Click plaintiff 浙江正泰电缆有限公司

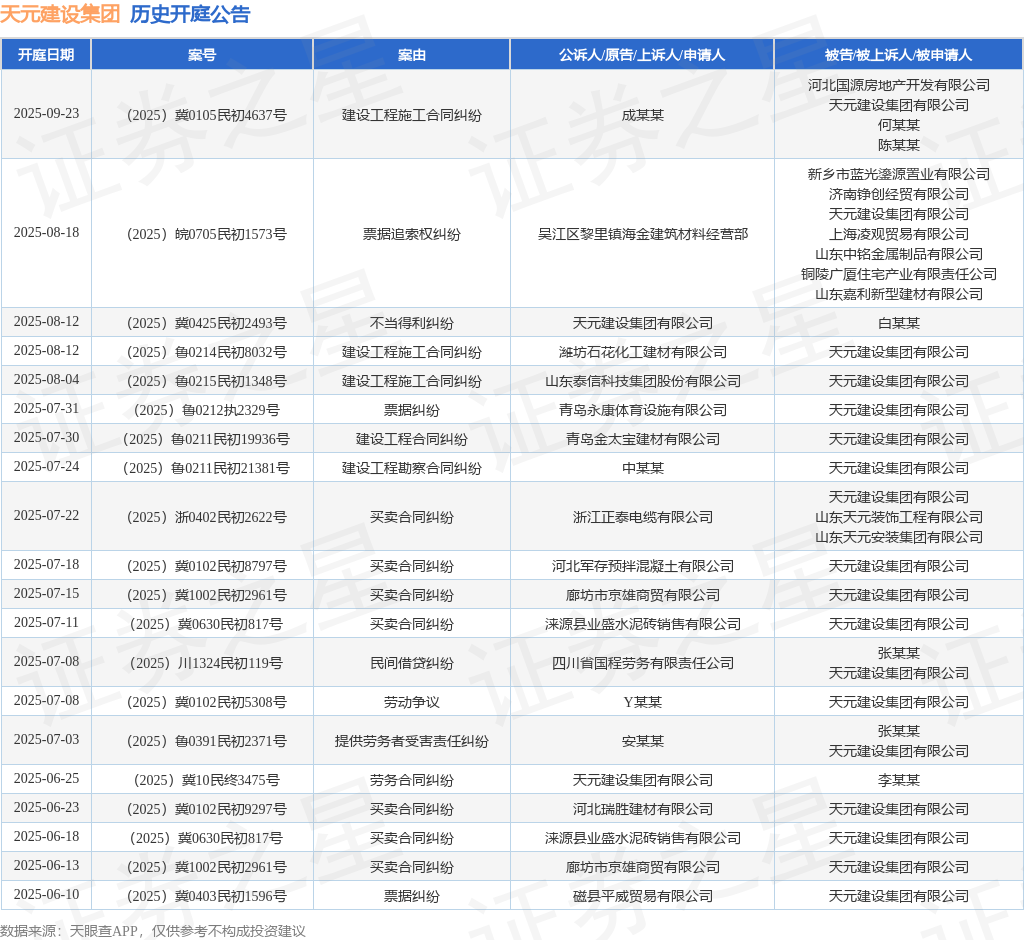(x=643, y=517)
